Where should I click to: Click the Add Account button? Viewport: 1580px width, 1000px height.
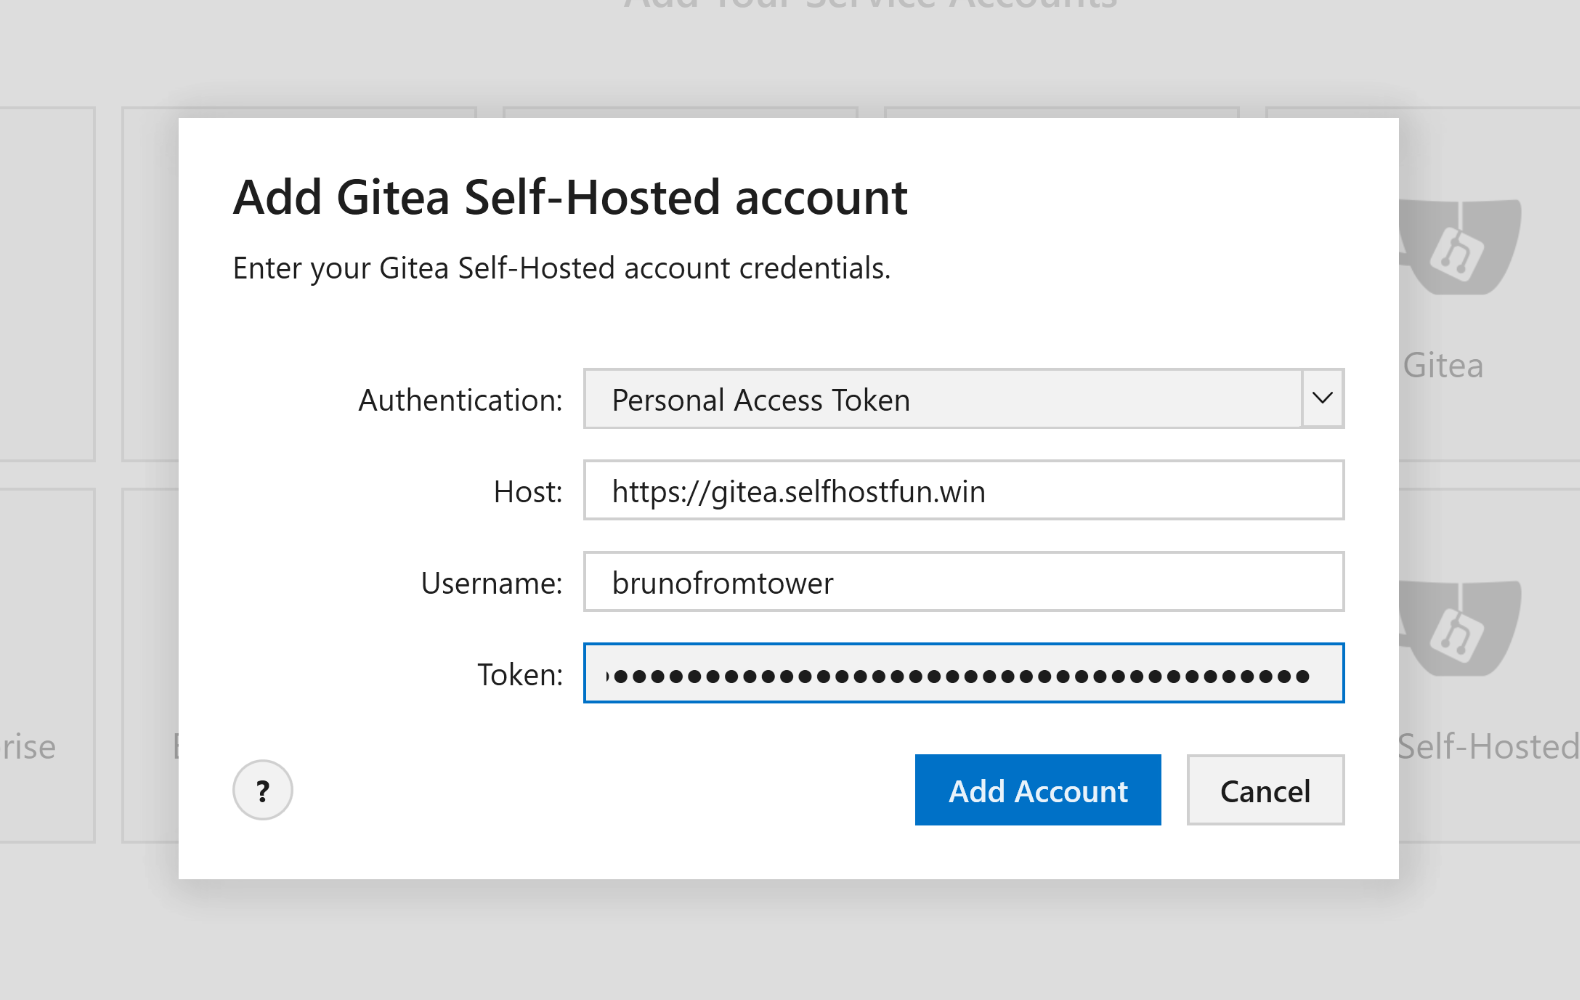click(x=1037, y=790)
